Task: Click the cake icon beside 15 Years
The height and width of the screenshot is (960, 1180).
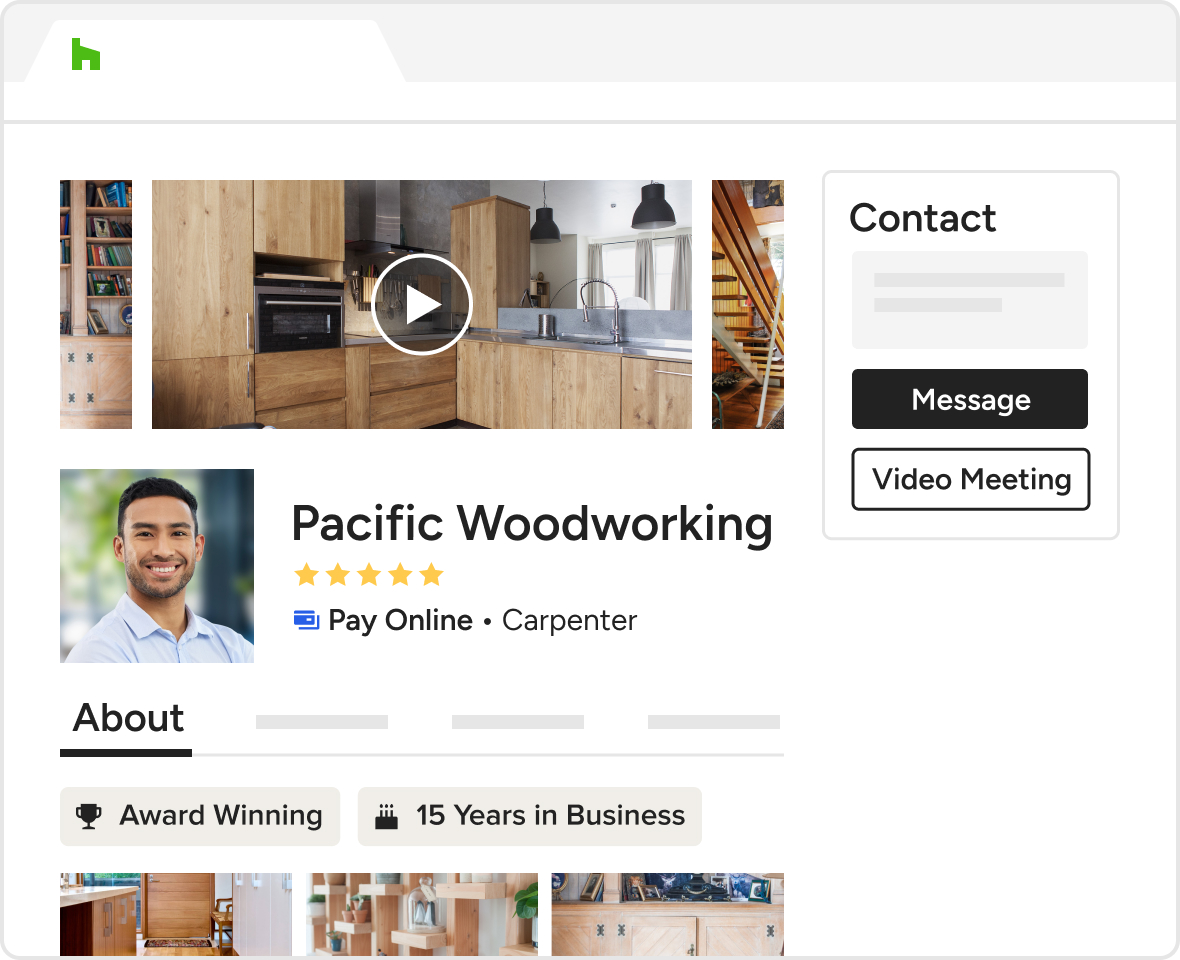Action: pos(386,817)
